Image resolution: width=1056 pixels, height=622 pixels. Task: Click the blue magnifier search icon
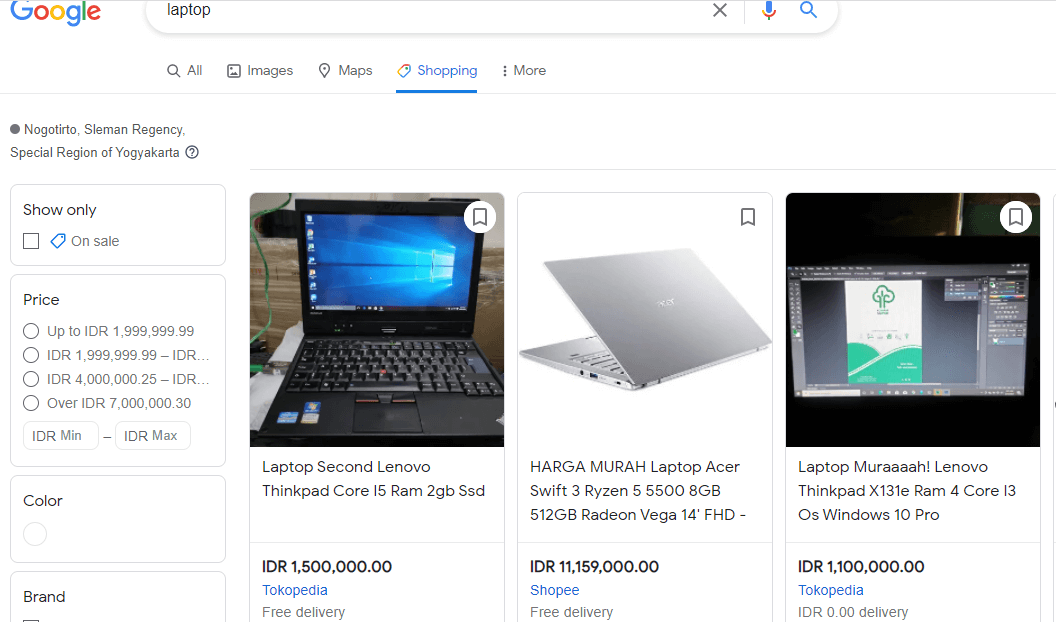click(x=808, y=9)
